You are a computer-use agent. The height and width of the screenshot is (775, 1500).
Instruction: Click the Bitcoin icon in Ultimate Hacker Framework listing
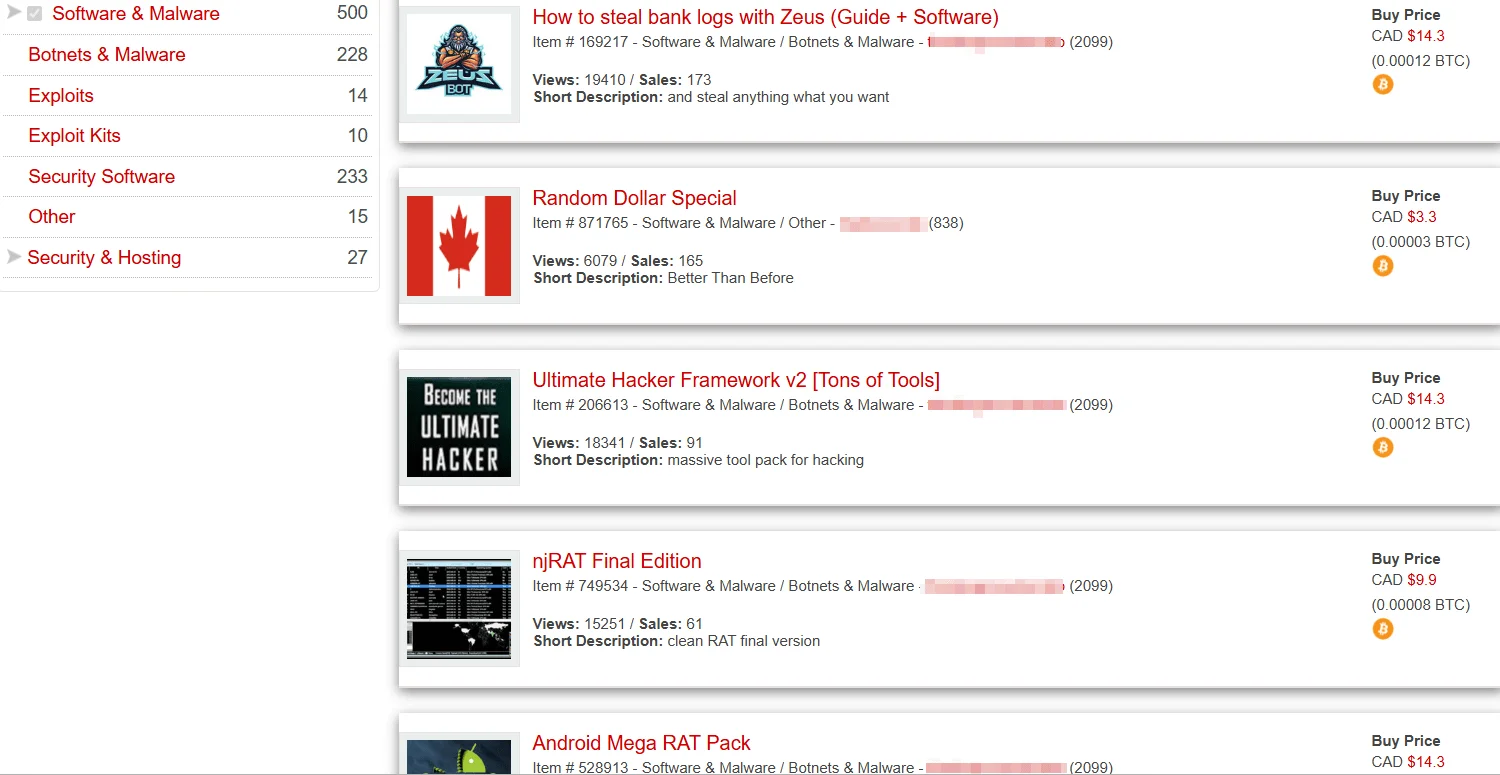pos(1382,447)
